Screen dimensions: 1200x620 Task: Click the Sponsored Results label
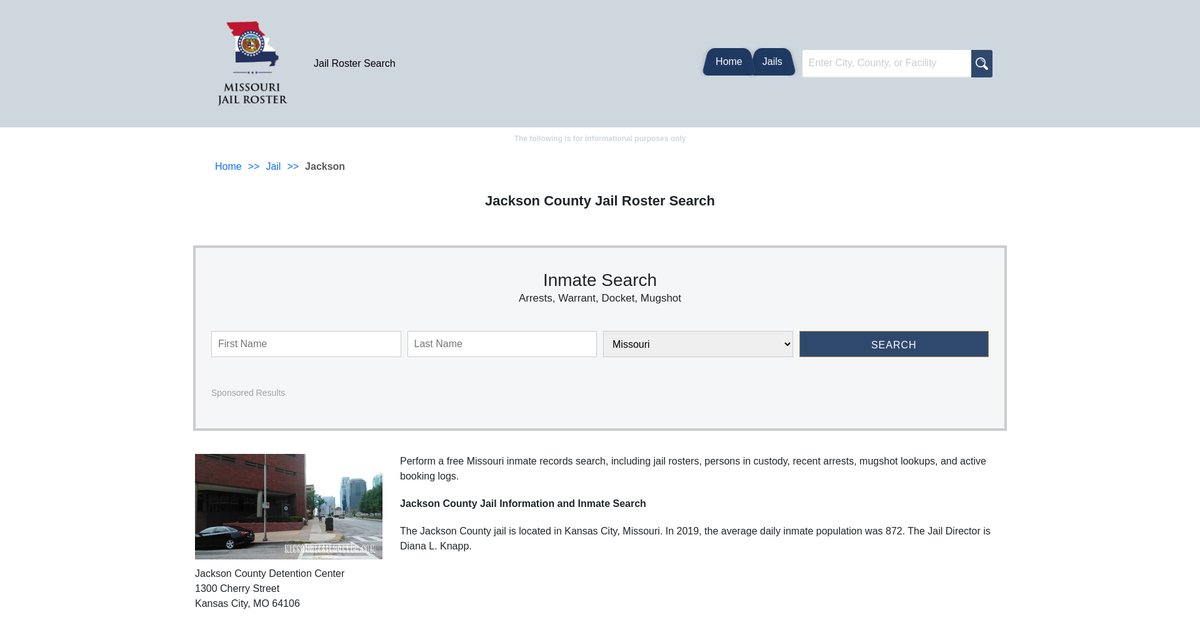(248, 393)
